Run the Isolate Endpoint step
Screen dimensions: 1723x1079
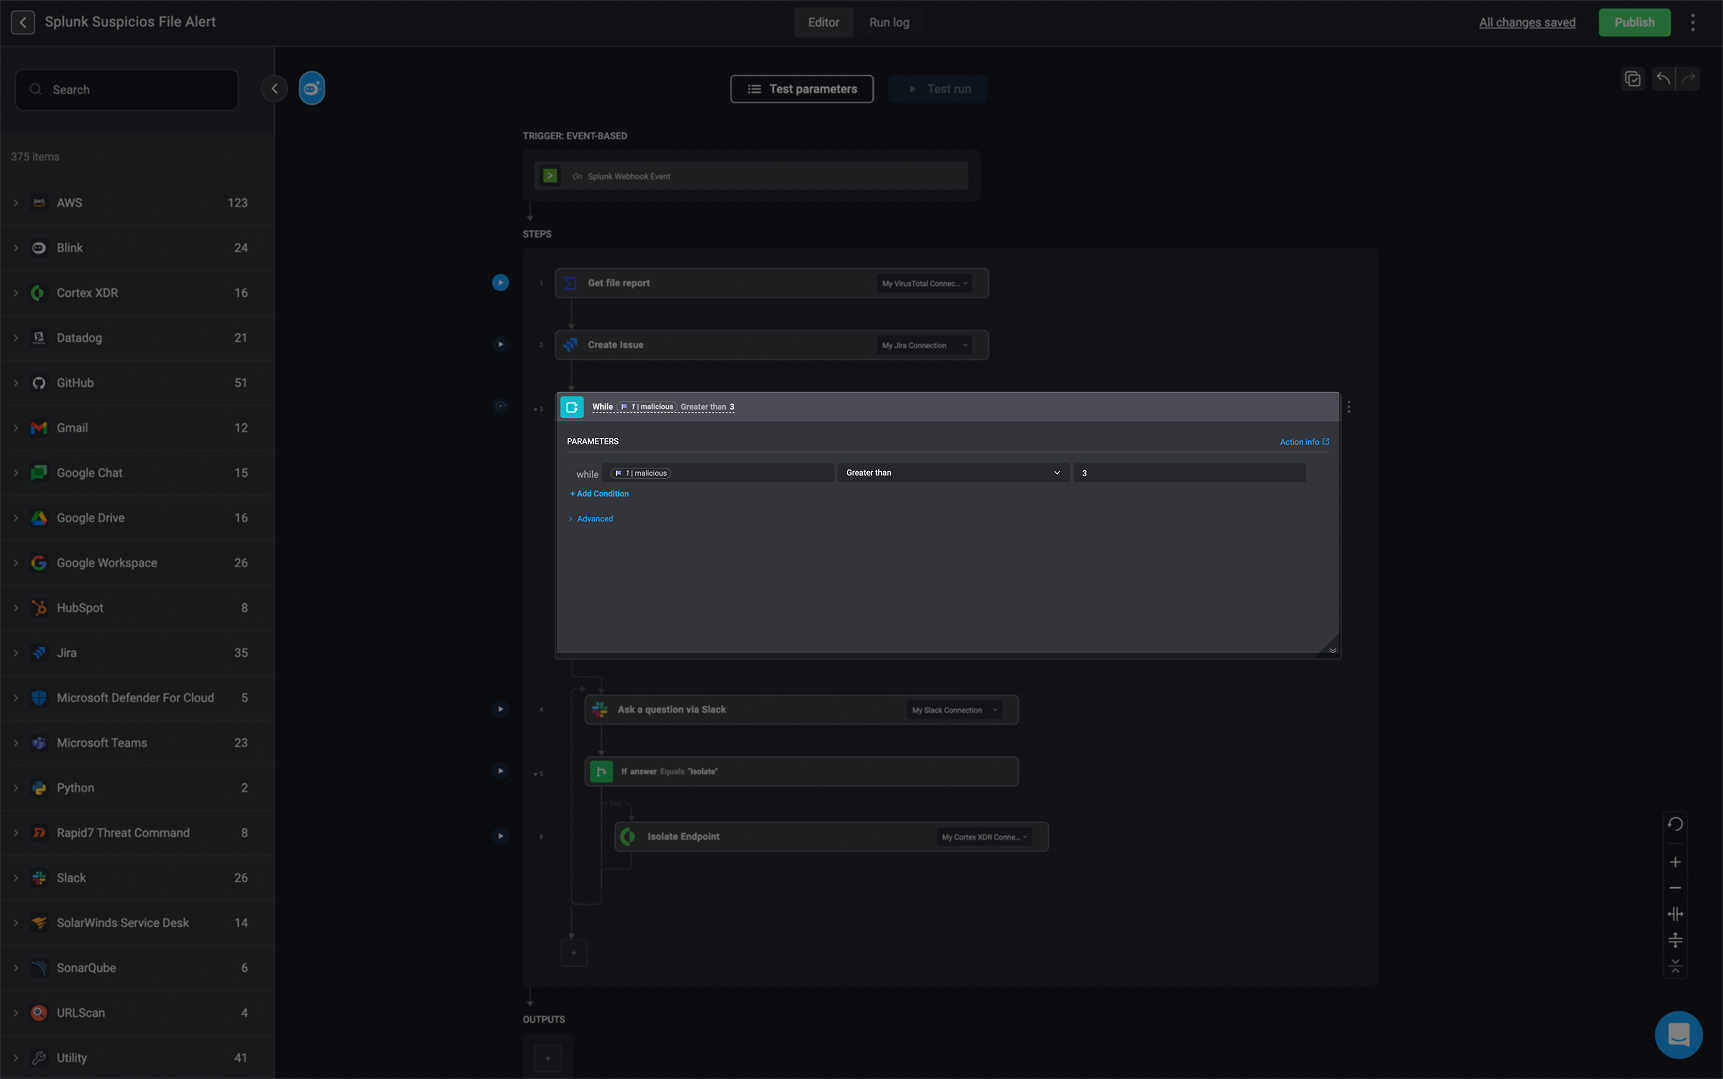pos(501,836)
